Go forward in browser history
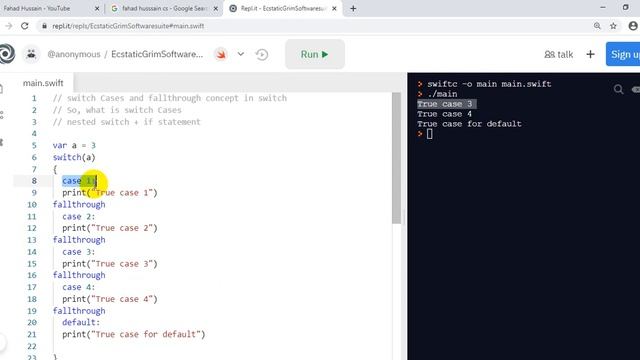640x360 pixels. 8,26
